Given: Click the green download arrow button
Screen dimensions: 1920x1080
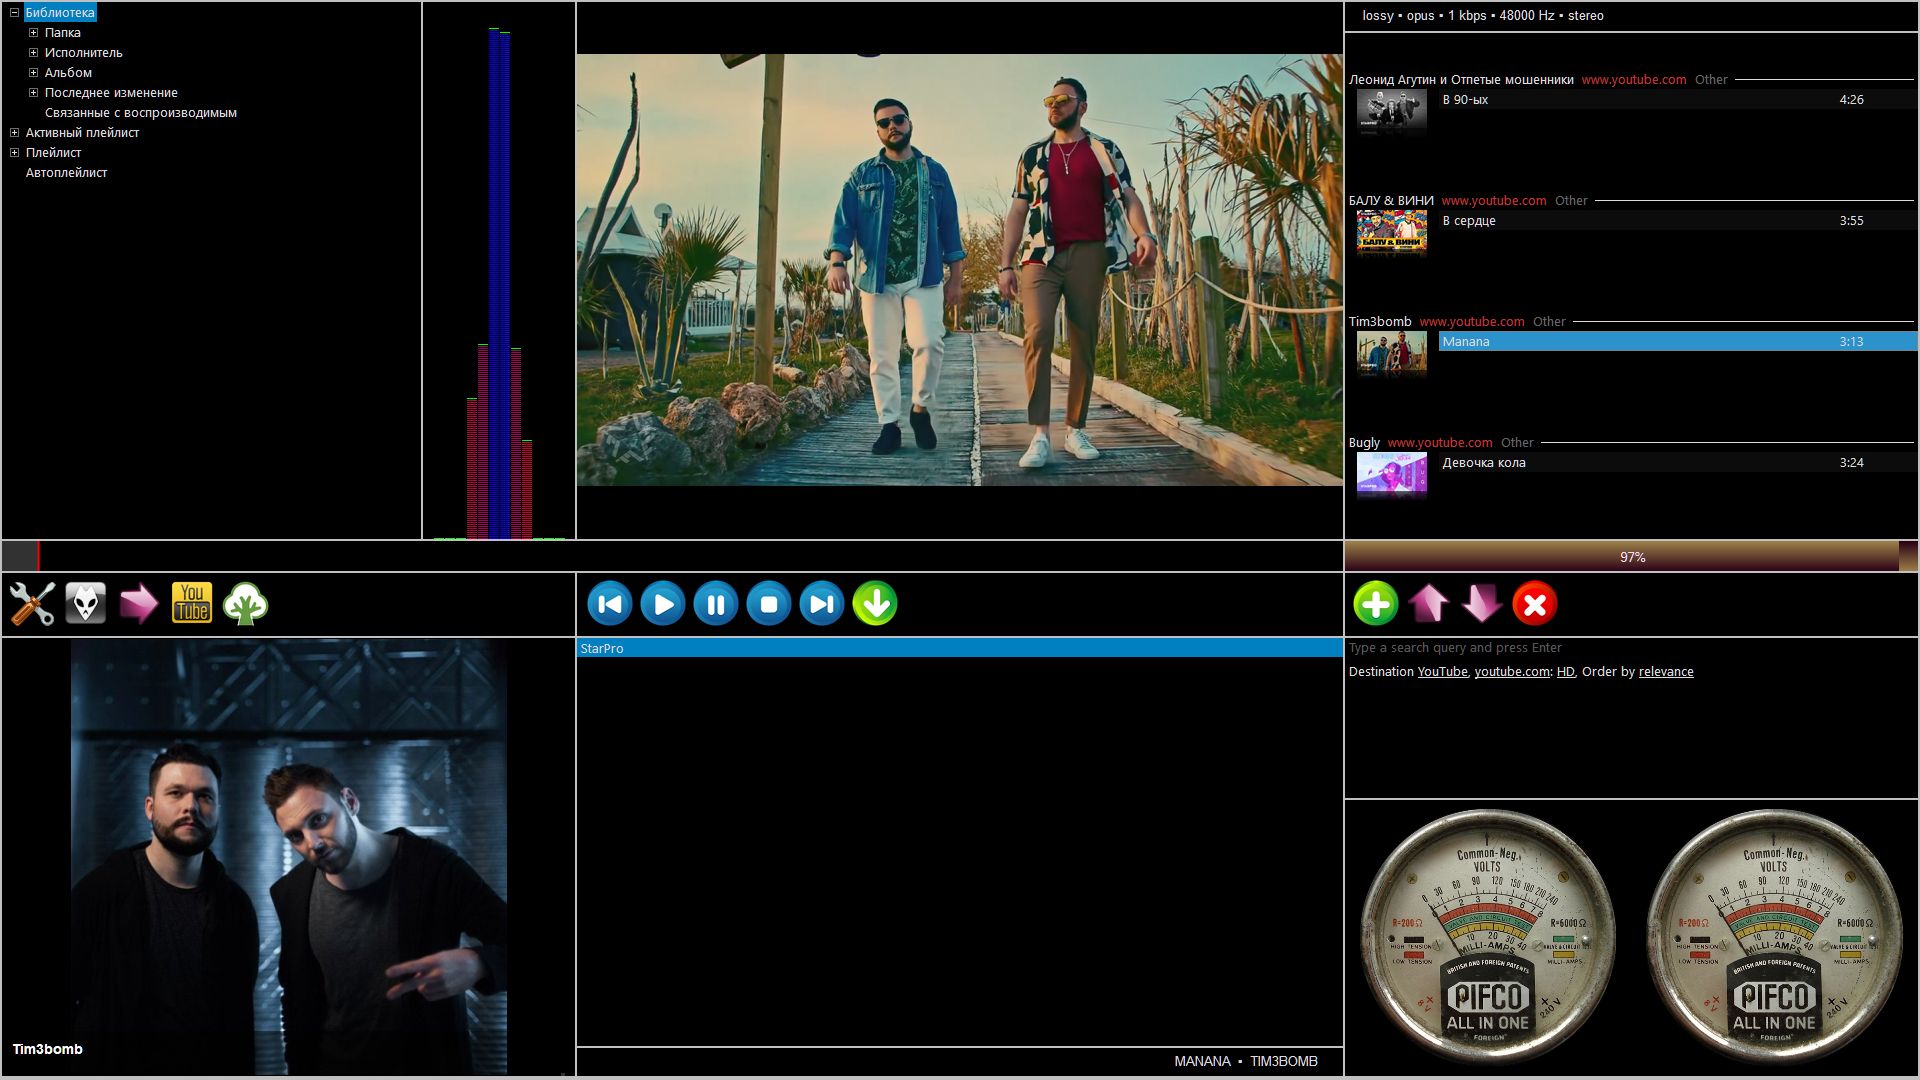Looking at the screenshot, I should 875,604.
